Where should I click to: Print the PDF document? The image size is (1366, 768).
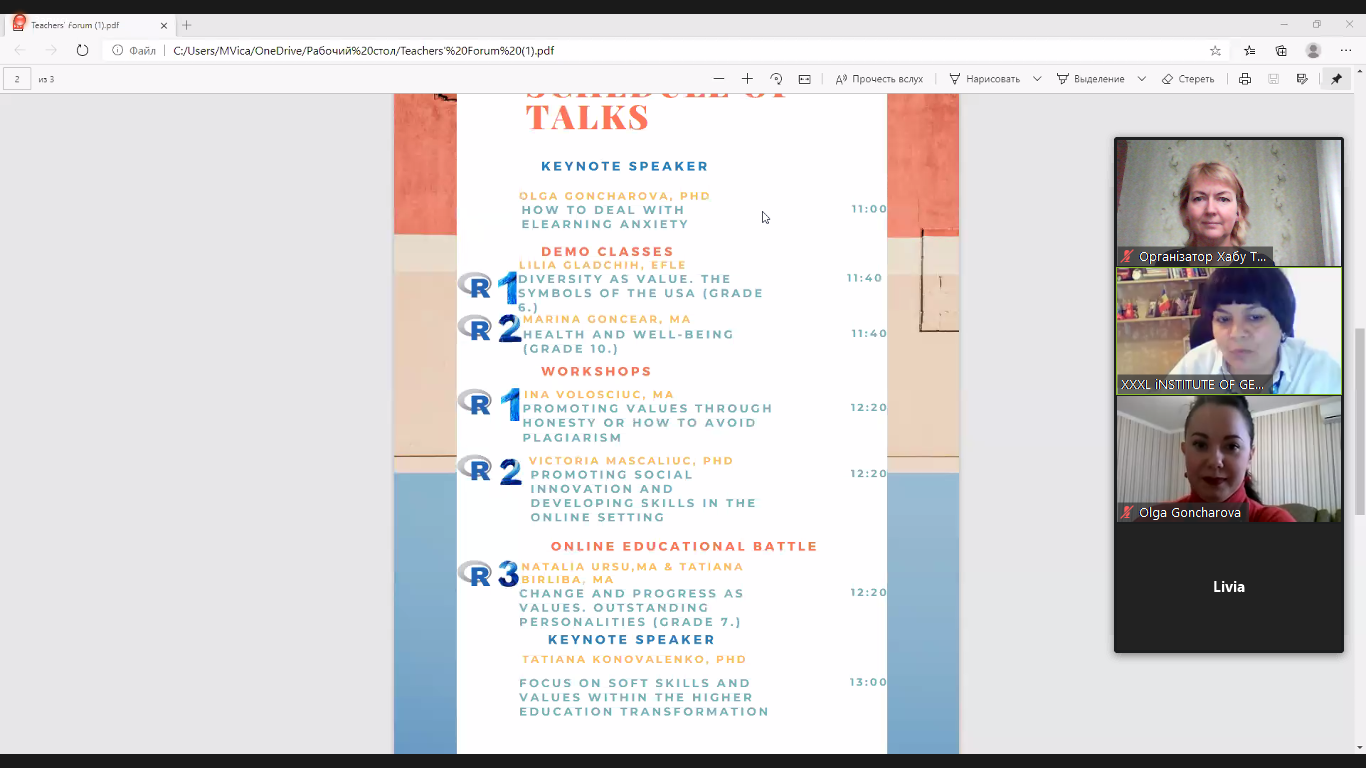click(x=1245, y=79)
